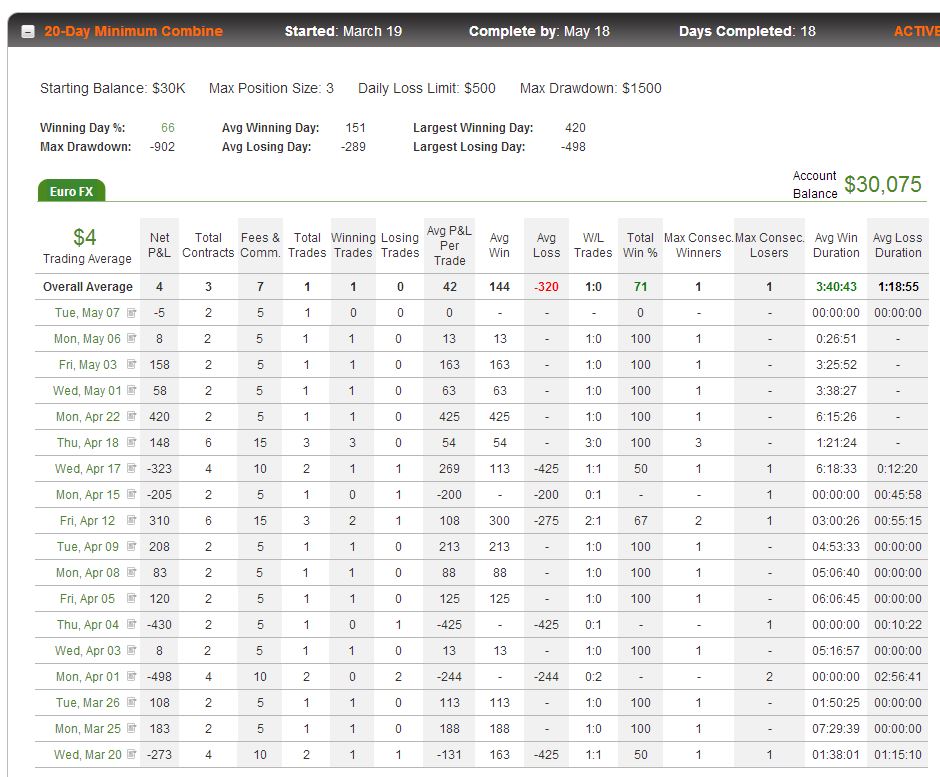Screen dimensions: 940x777
Task: Click the Total Win % column header
Action: pos(640,245)
